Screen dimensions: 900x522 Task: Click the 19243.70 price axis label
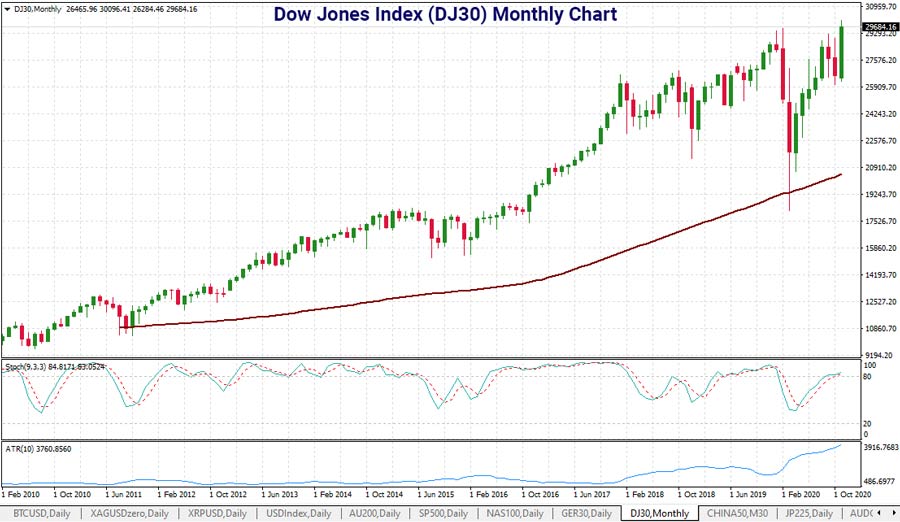pos(881,194)
